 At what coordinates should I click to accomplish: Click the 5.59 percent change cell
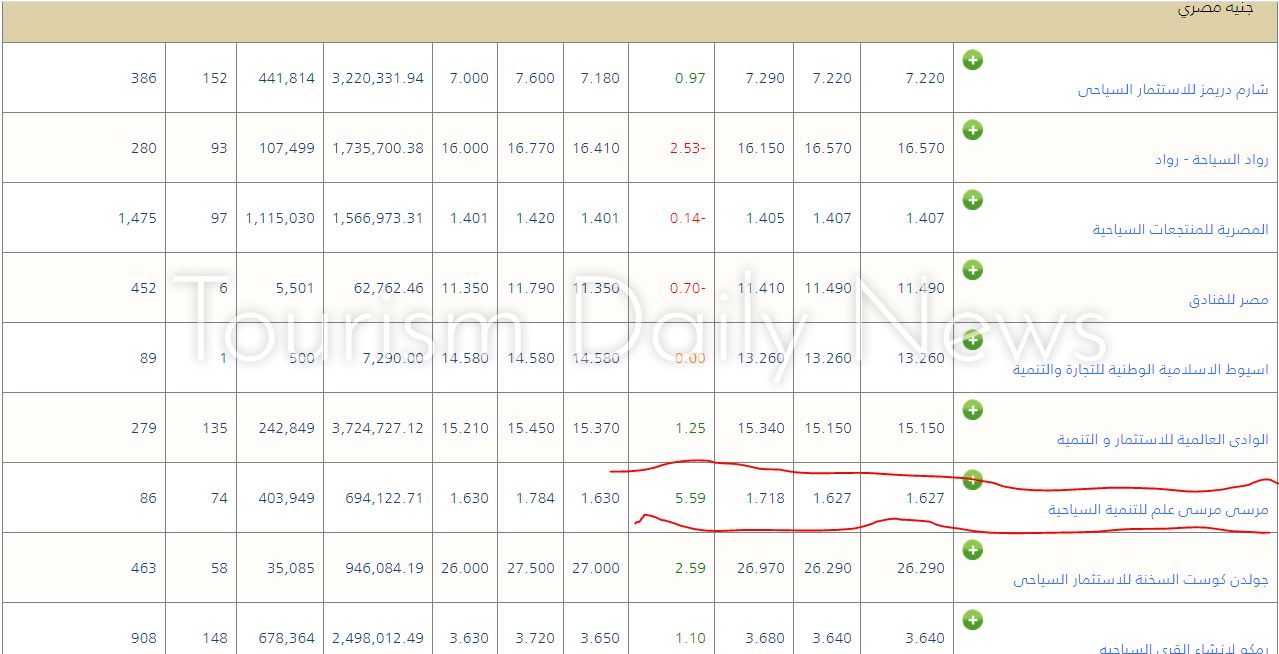[x=690, y=498]
